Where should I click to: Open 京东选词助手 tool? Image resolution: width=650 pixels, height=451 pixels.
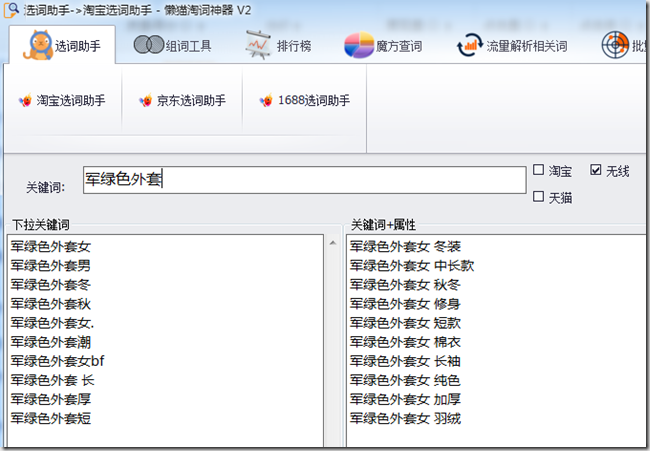coord(183,100)
